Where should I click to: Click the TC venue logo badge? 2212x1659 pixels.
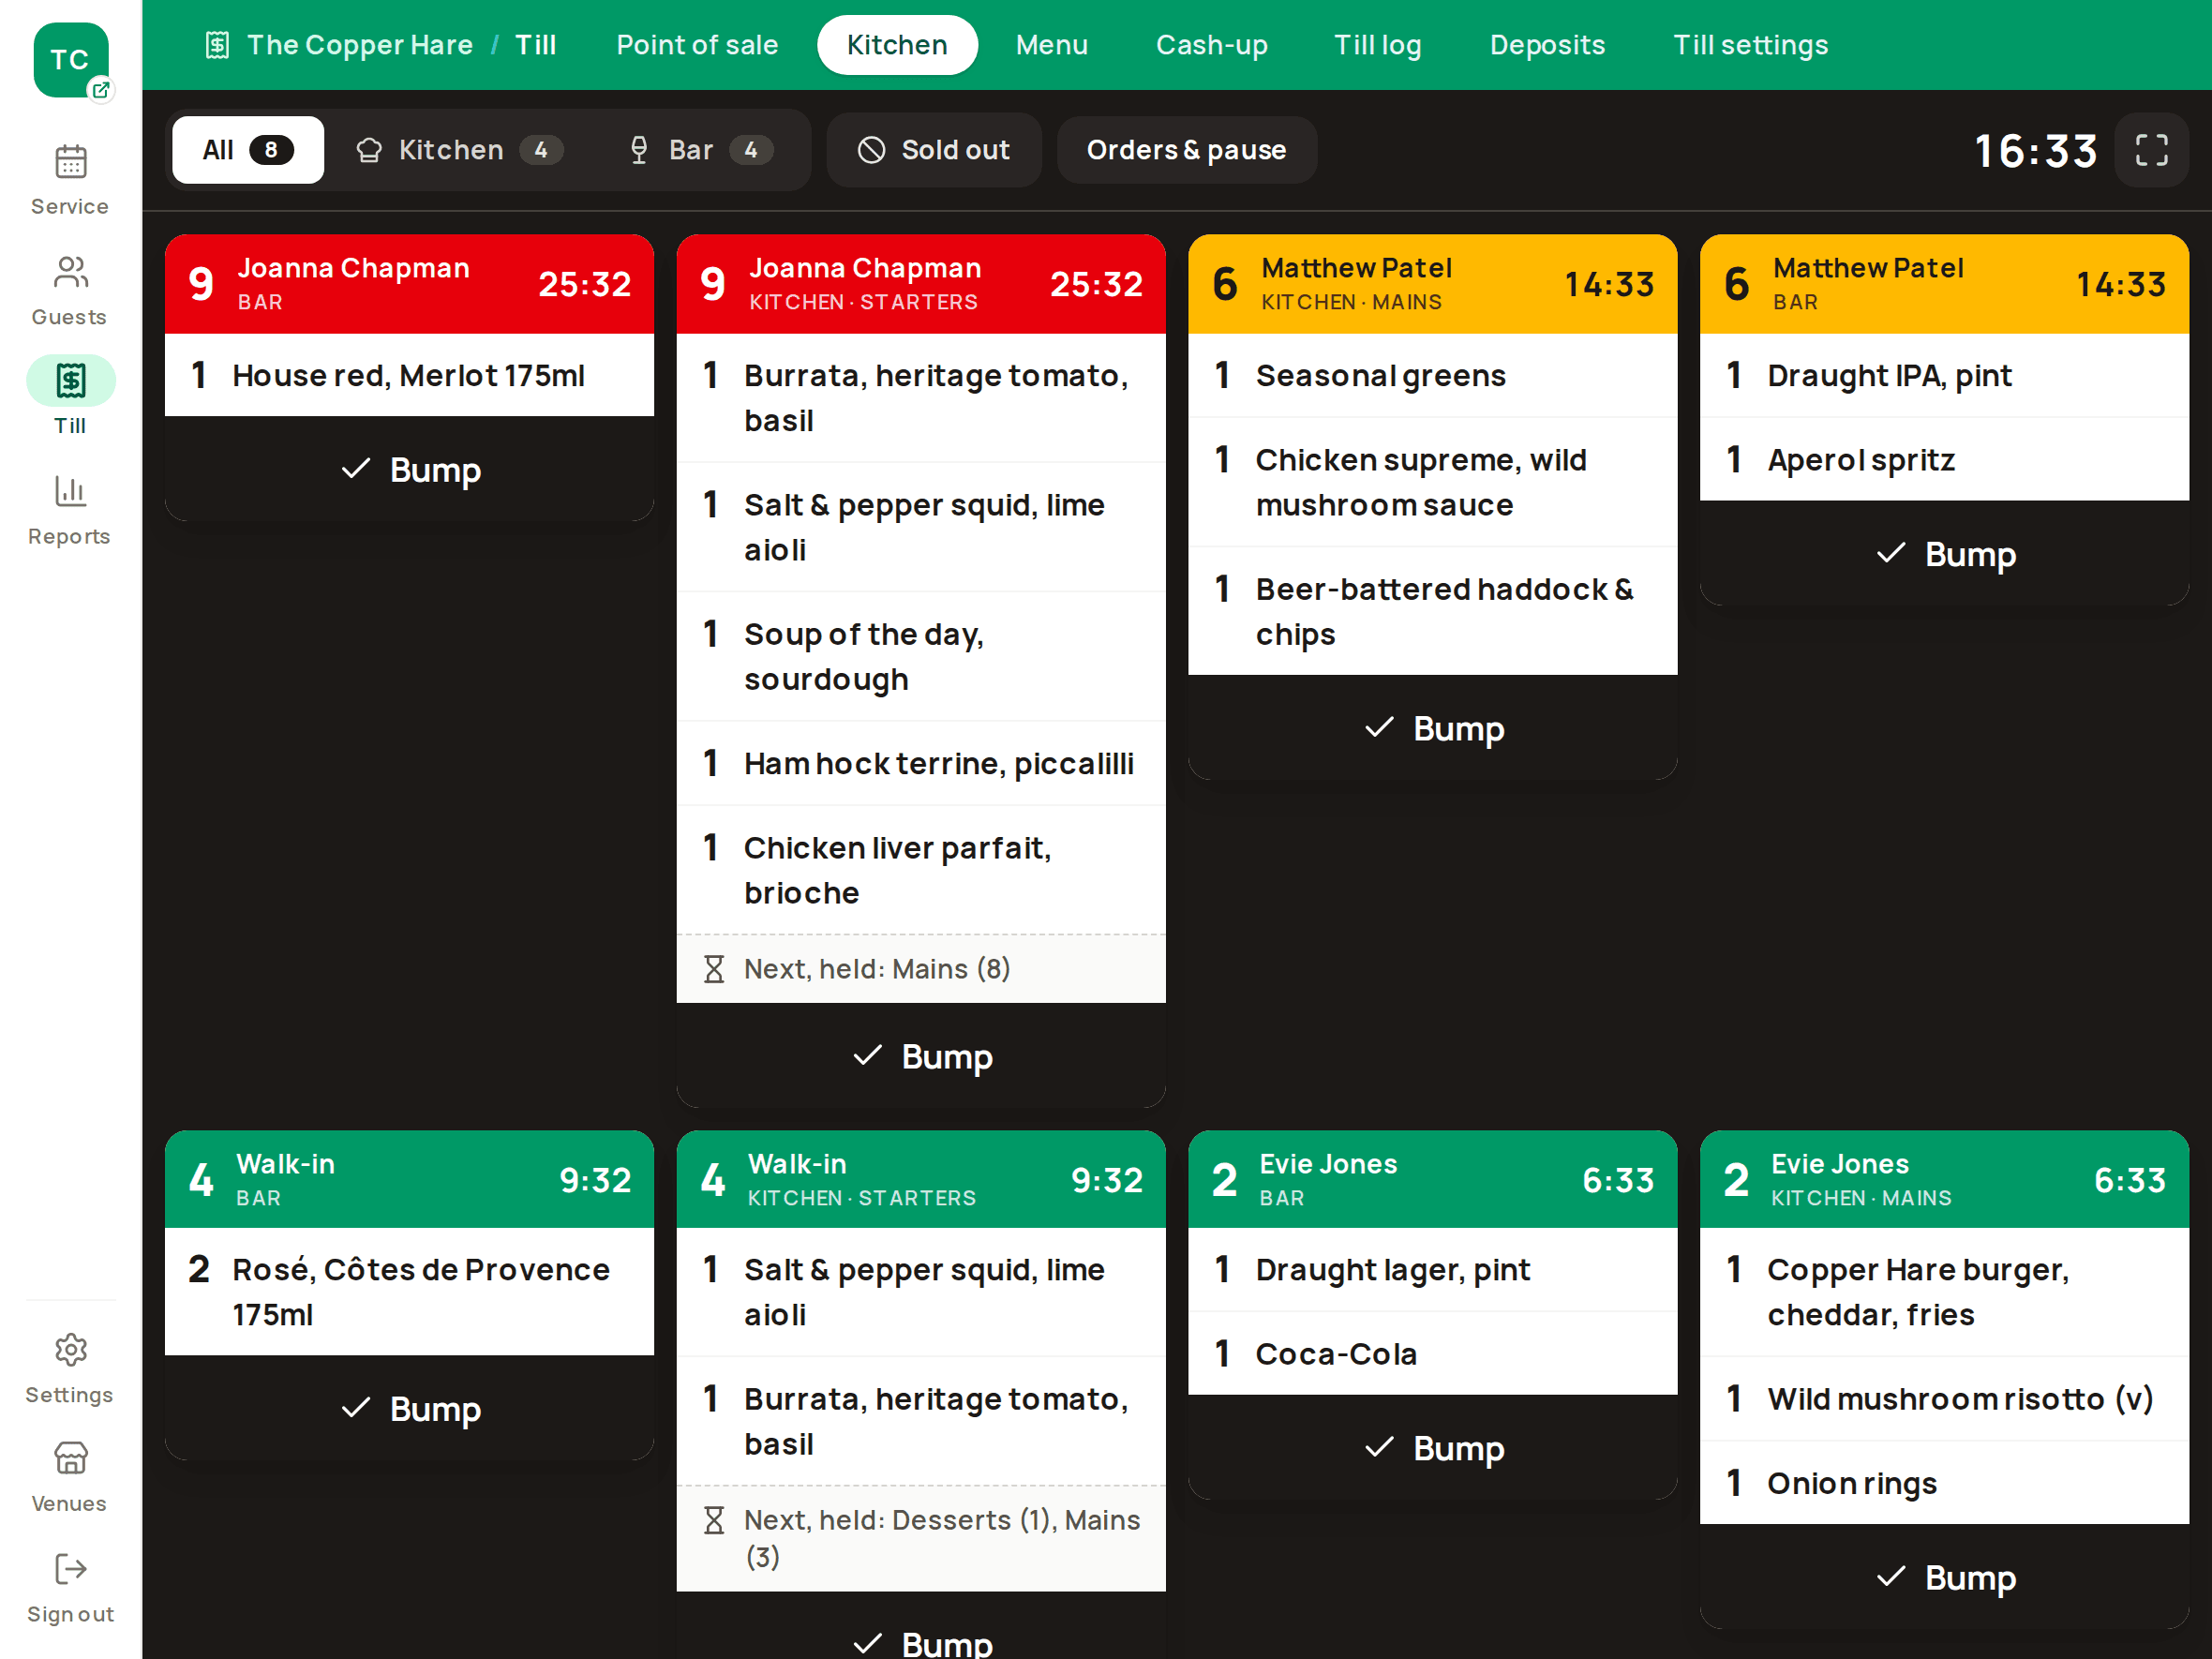[70, 60]
